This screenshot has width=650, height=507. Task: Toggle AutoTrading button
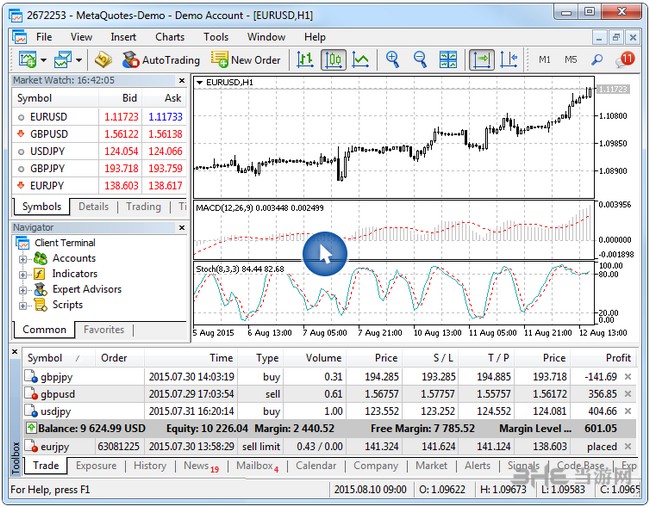(x=161, y=60)
